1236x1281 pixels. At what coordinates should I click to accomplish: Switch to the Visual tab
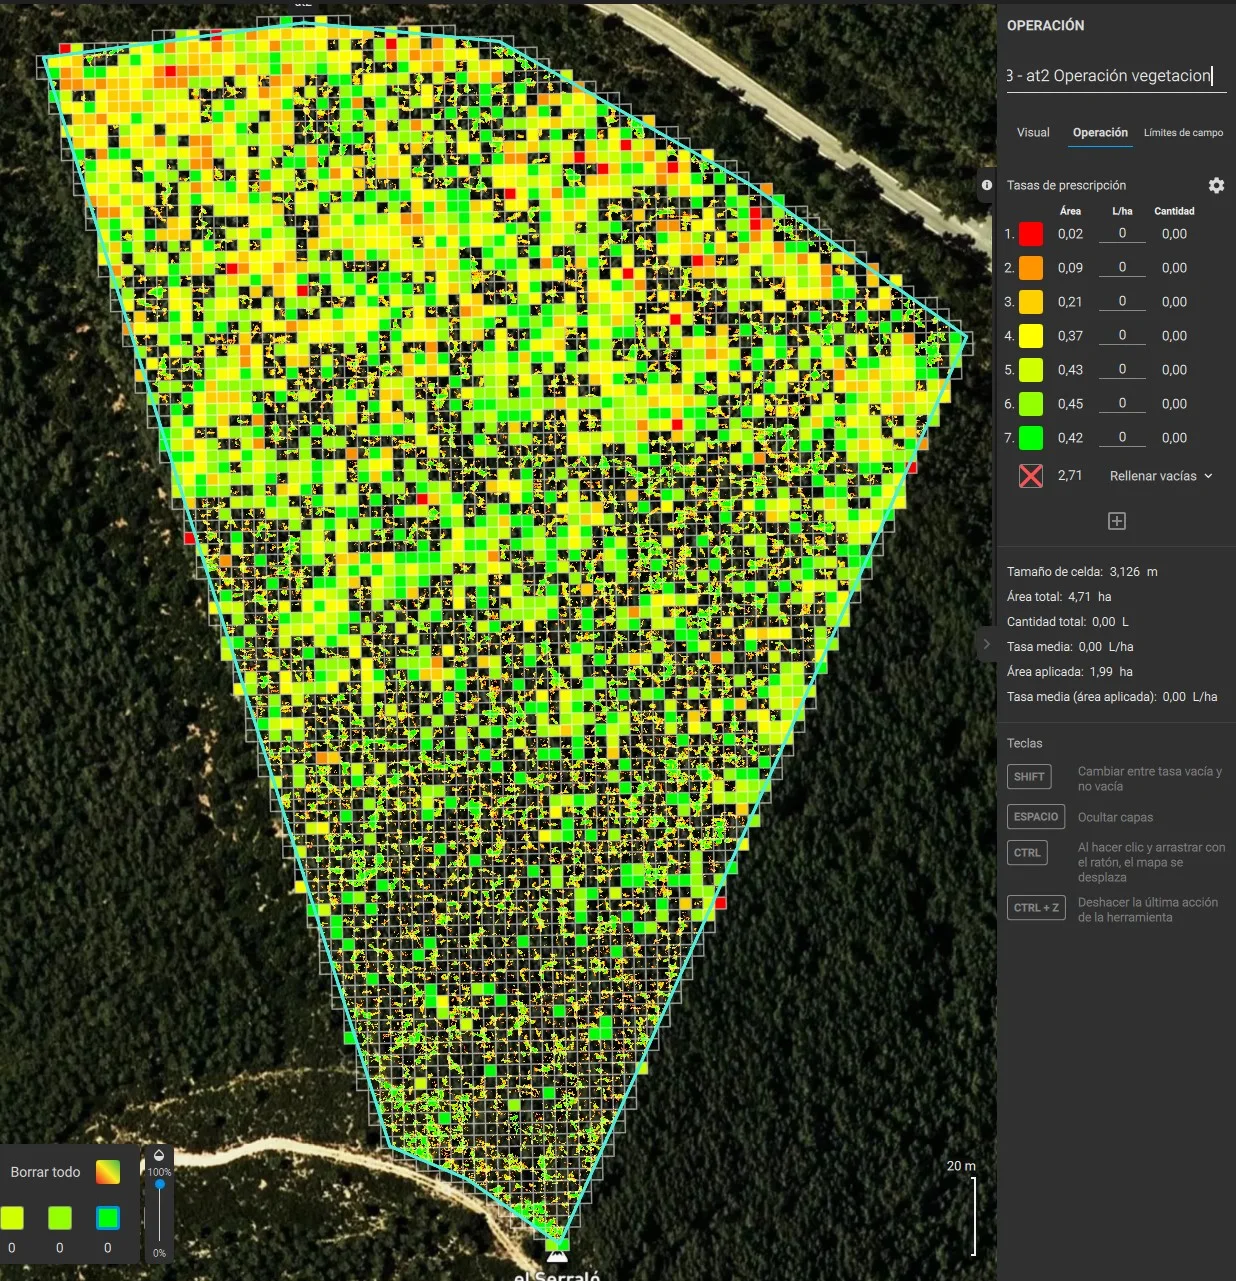coord(1033,132)
